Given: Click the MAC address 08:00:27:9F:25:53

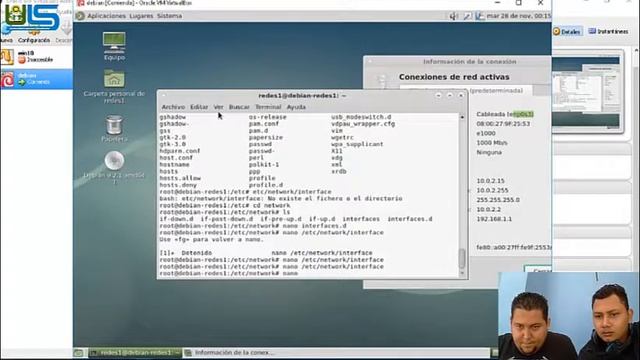Looking at the screenshot, I should 503,124.
